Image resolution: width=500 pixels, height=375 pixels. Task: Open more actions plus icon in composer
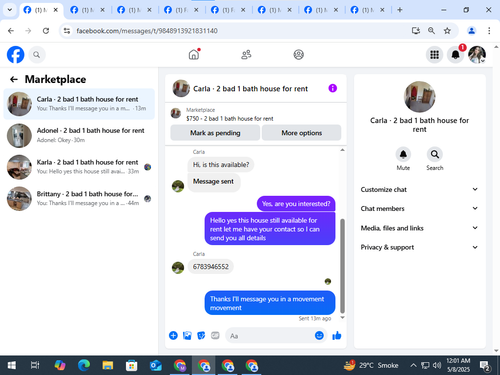(173, 335)
